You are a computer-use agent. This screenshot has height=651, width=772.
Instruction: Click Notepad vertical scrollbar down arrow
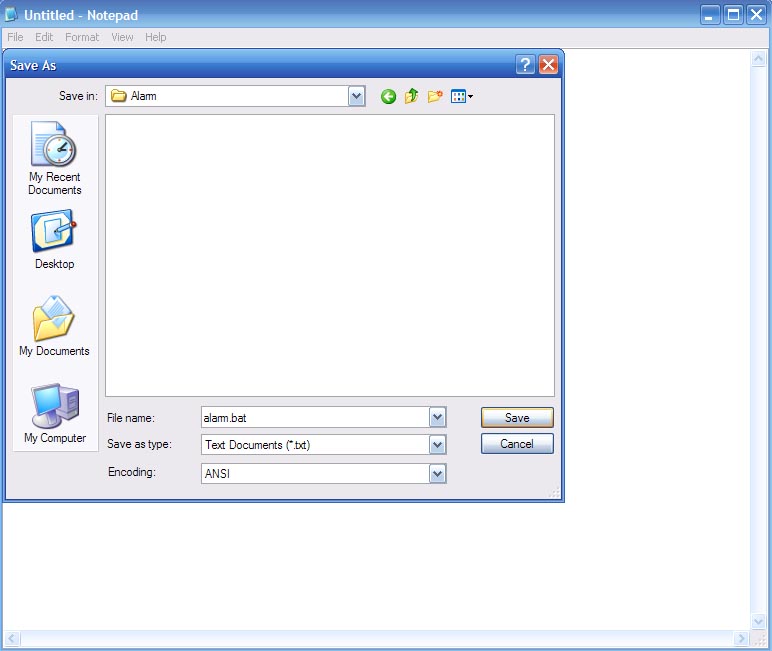point(758,621)
